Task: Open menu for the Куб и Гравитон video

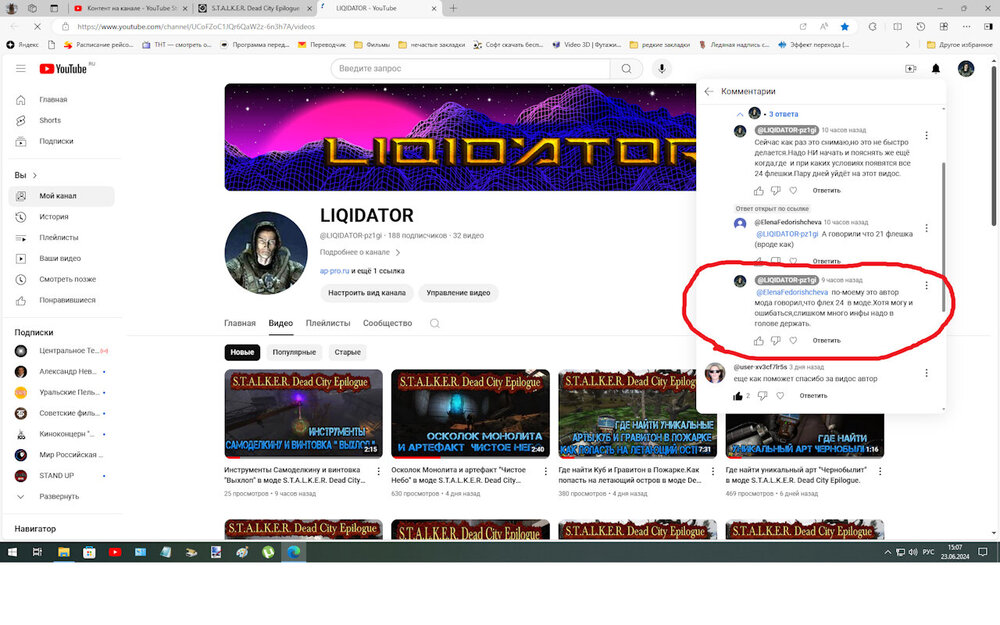Action: tap(712, 471)
